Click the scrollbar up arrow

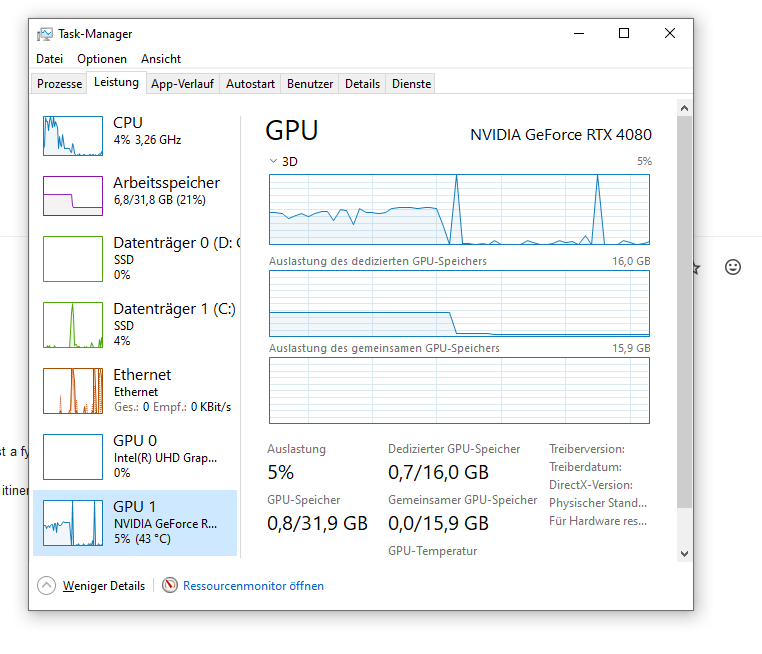(x=684, y=108)
